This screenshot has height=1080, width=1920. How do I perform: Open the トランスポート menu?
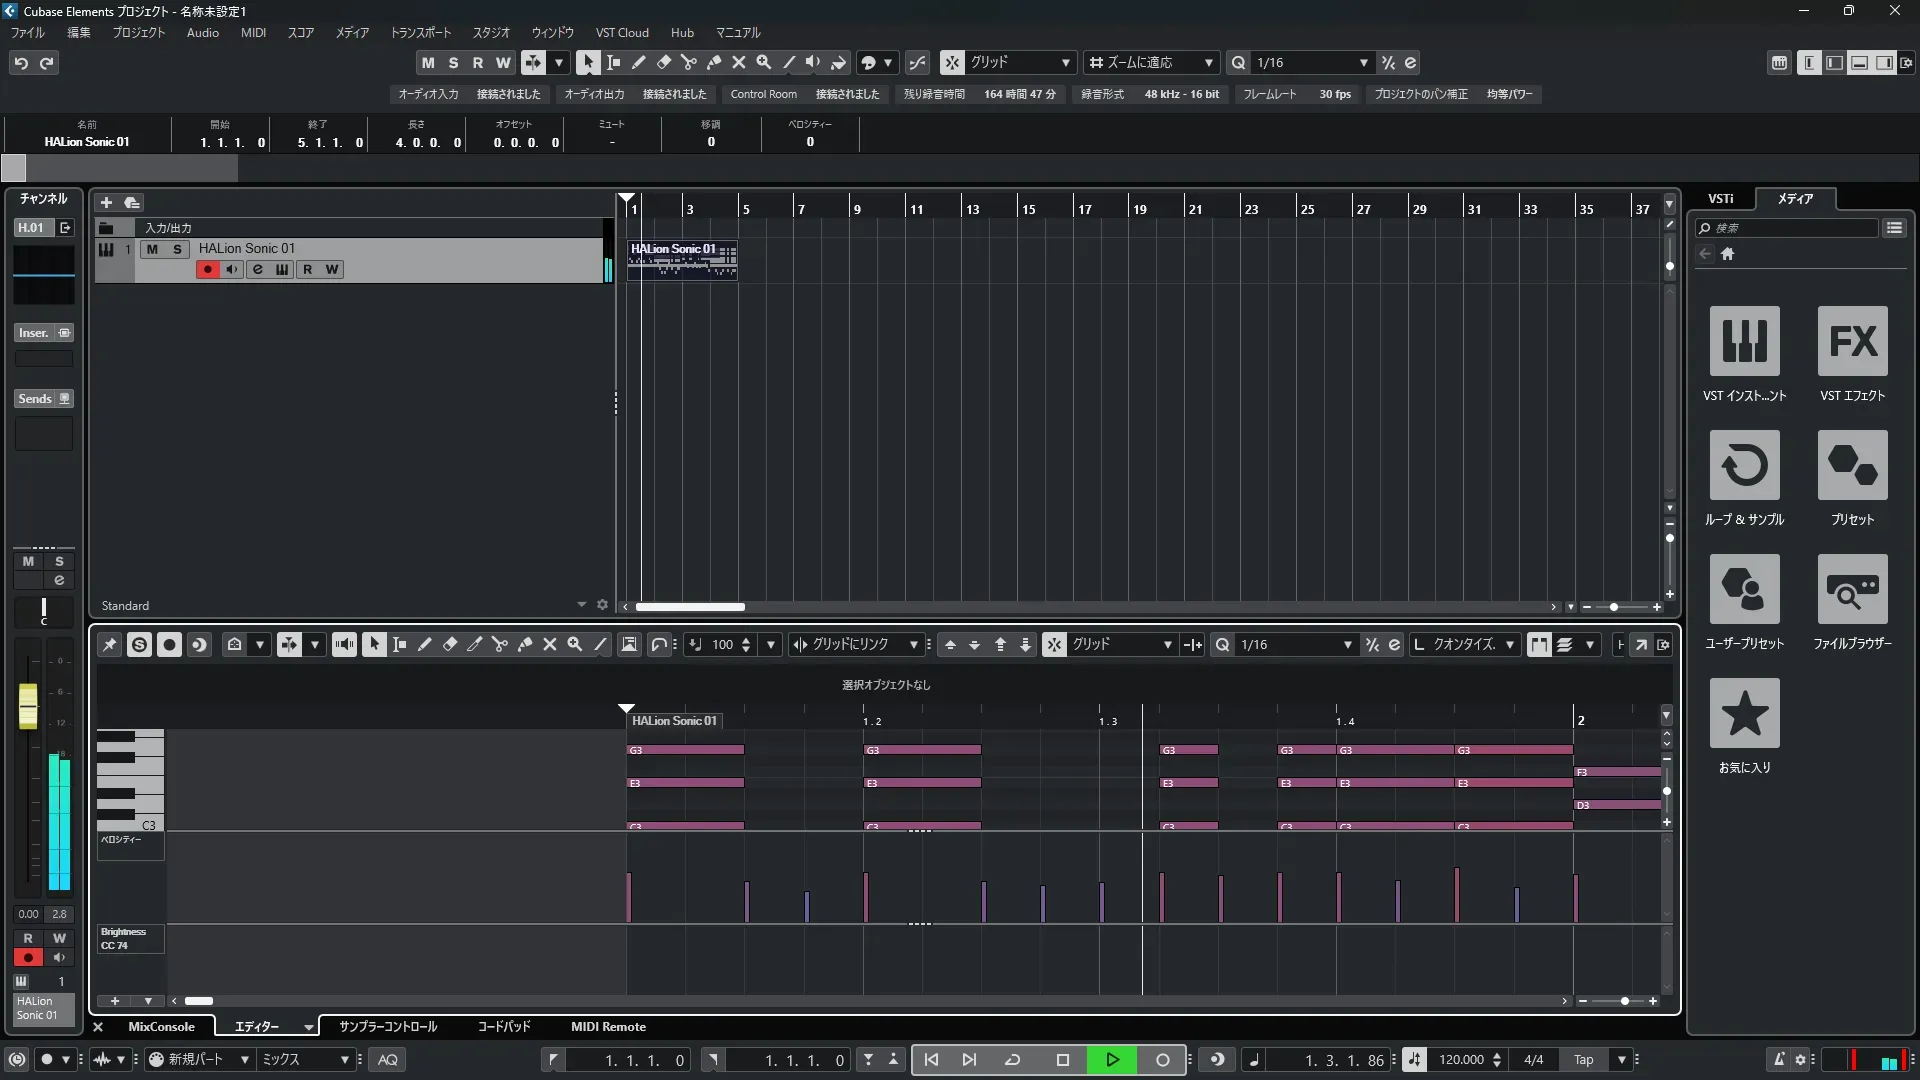point(420,32)
